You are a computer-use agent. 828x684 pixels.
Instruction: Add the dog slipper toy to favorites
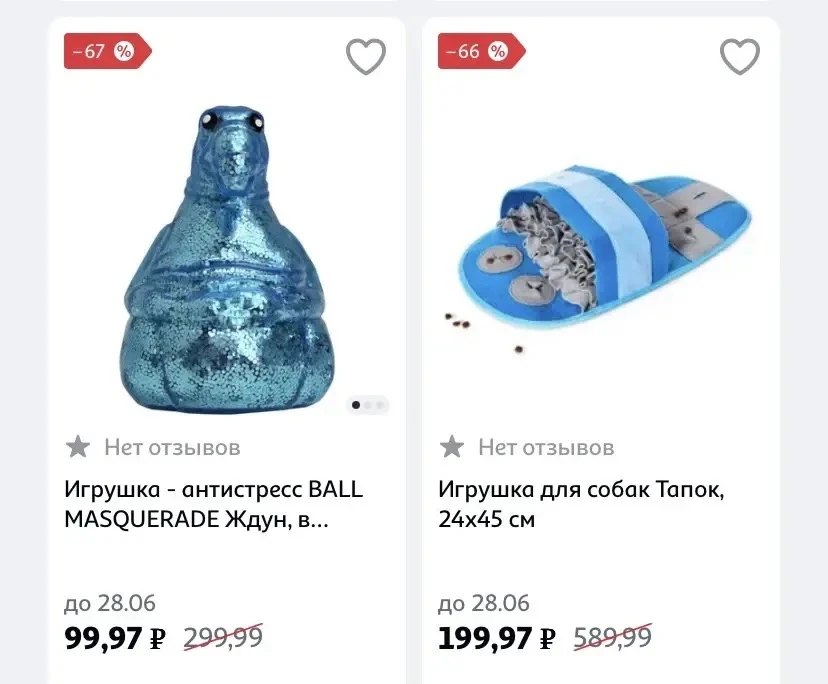click(x=740, y=57)
